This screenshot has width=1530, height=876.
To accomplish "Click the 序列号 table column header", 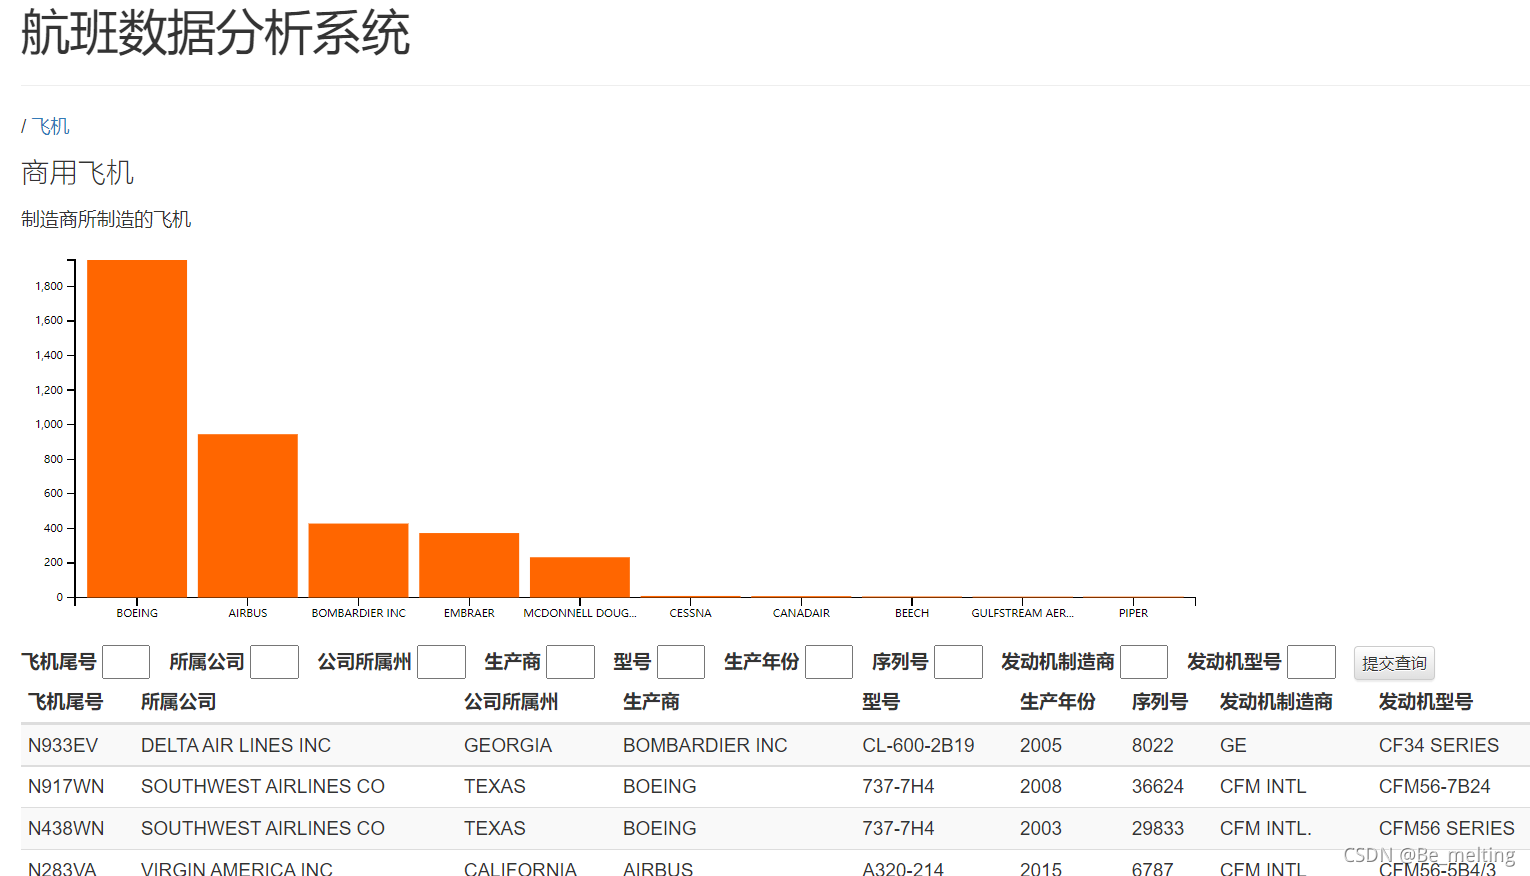I will click(1160, 702).
